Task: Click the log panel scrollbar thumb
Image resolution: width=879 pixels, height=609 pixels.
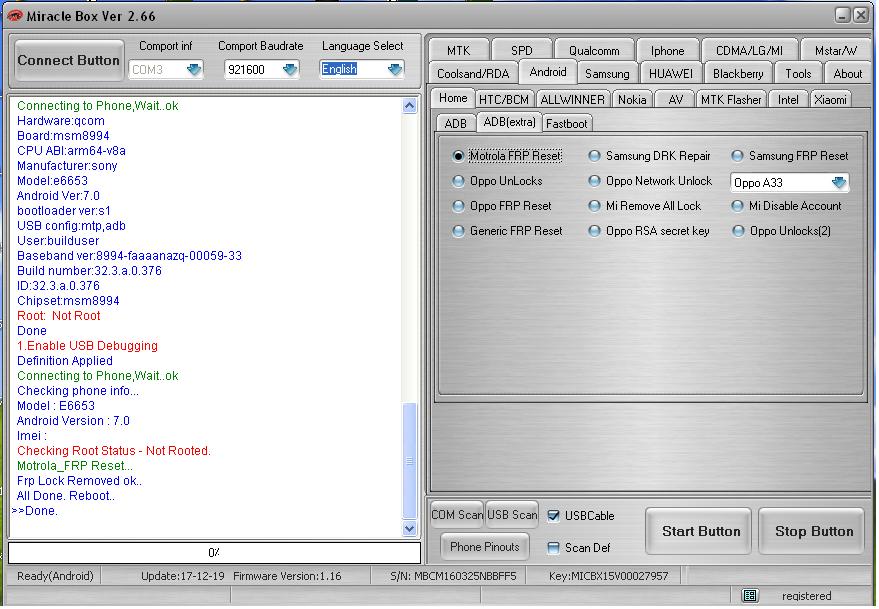Action: pyautogui.click(x=410, y=461)
